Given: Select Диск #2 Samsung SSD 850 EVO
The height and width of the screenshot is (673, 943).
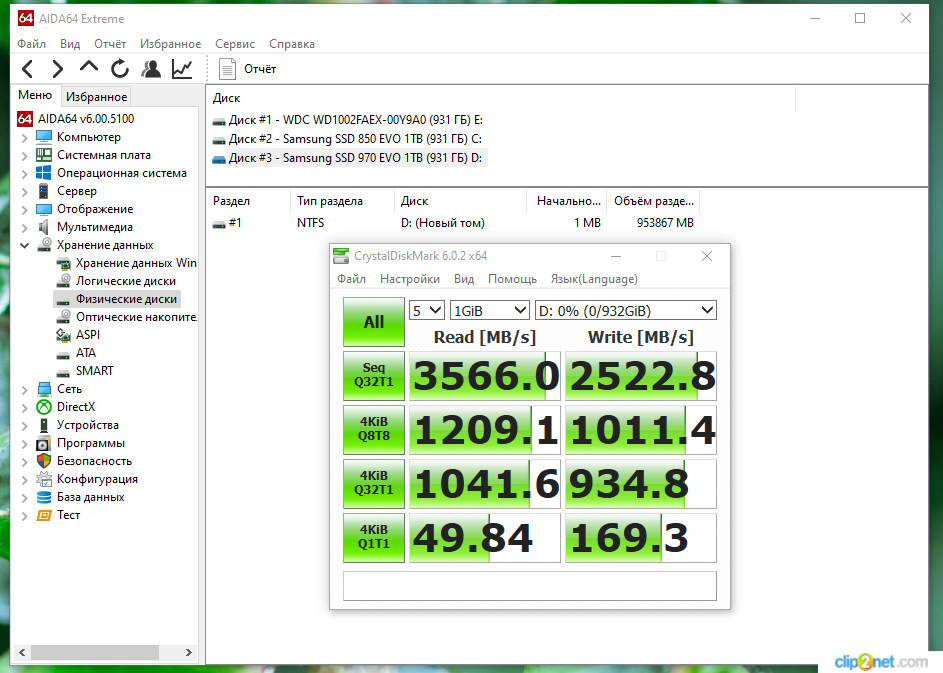Looking at the screenshot, I should [347, 139].
